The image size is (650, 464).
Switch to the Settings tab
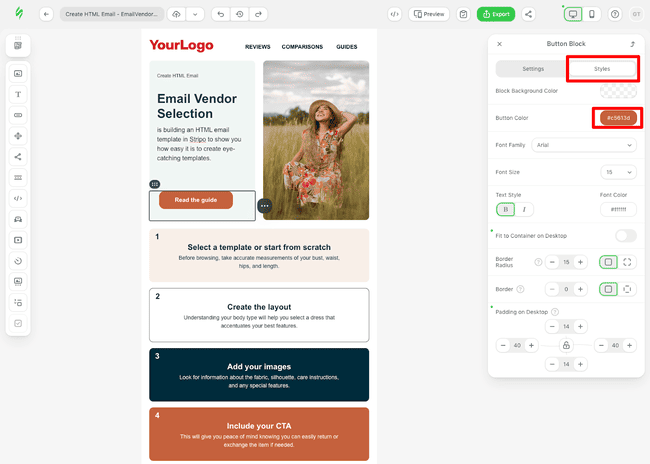click(x=533, y=69)
